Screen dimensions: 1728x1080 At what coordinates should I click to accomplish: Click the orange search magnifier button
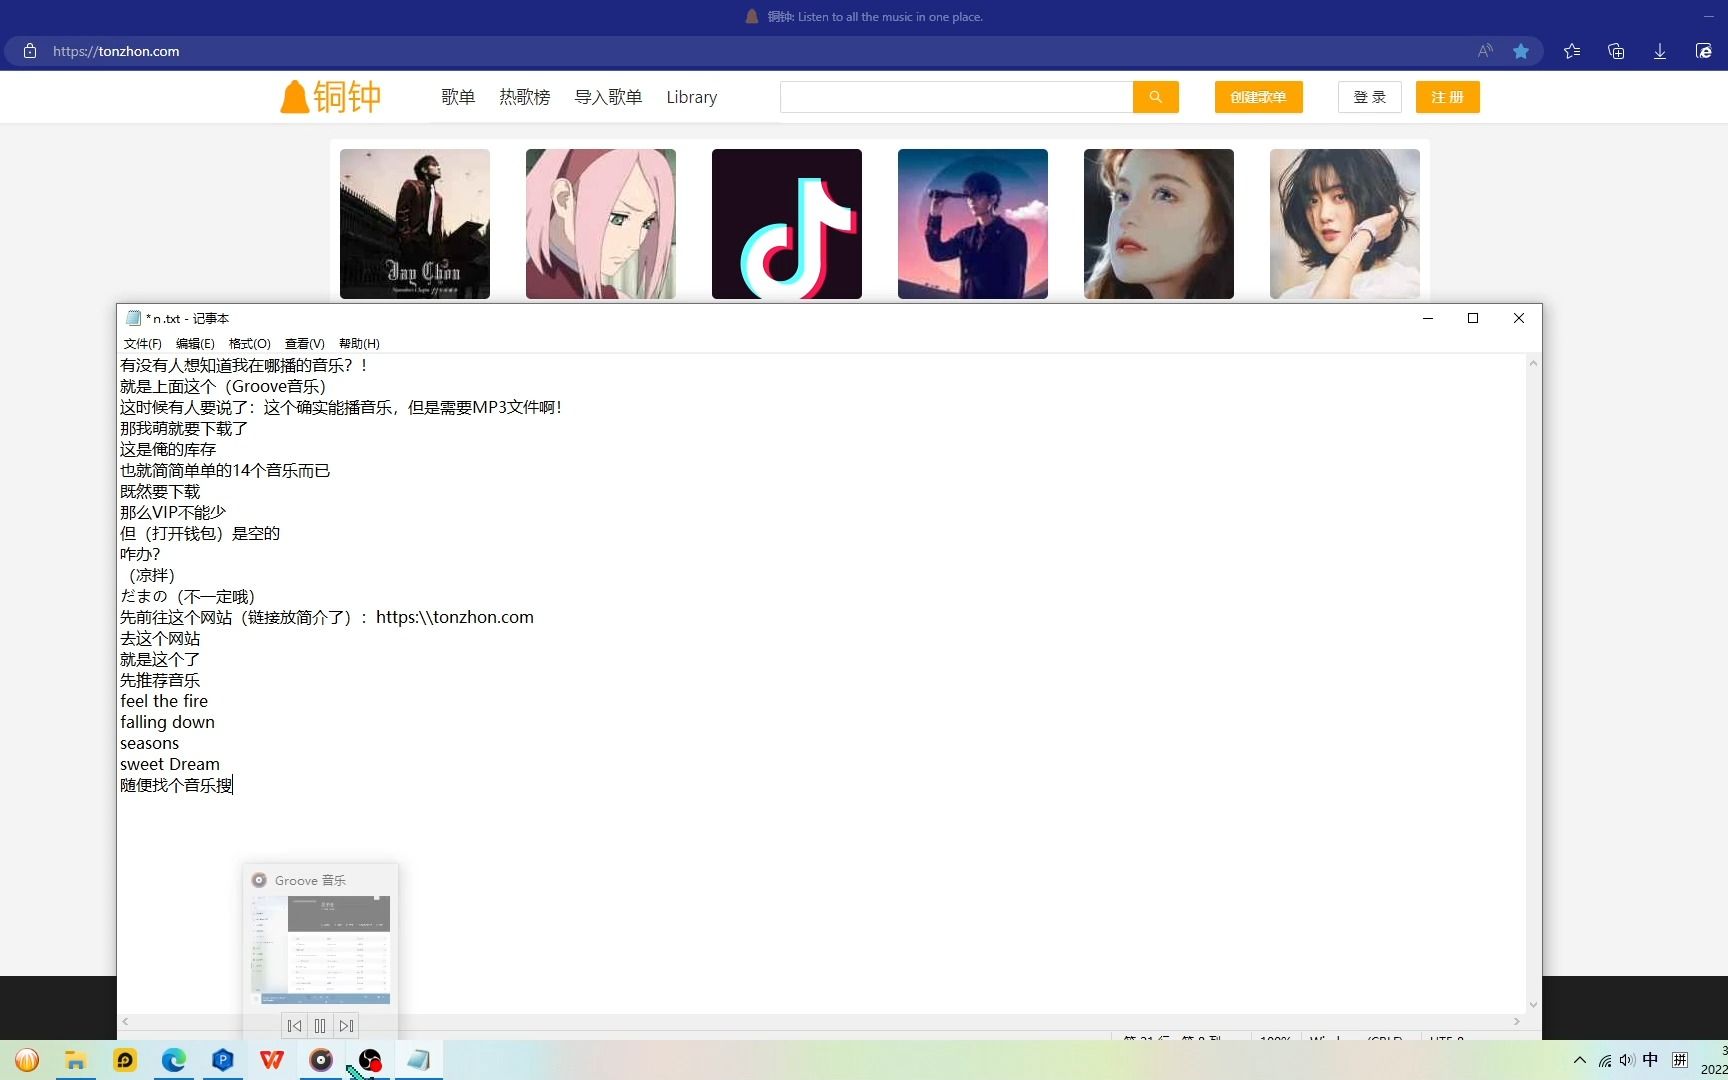(1156, 97)
